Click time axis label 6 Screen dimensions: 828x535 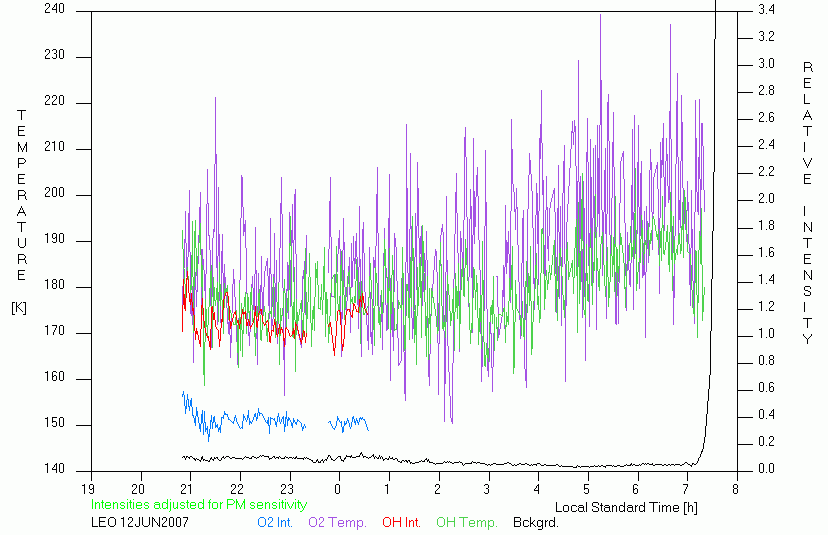click(x=636, y=490)
